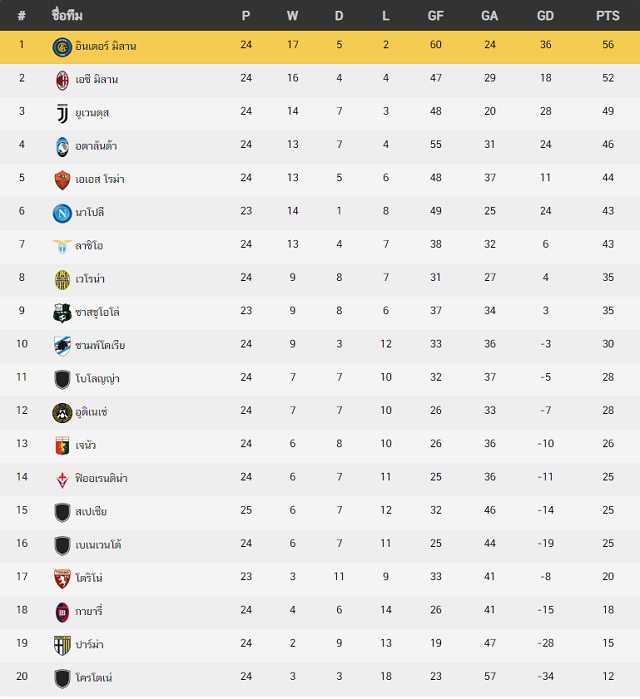Open the AS Roma crest icon
Viewport: 640px width, 699px height.
62,180
